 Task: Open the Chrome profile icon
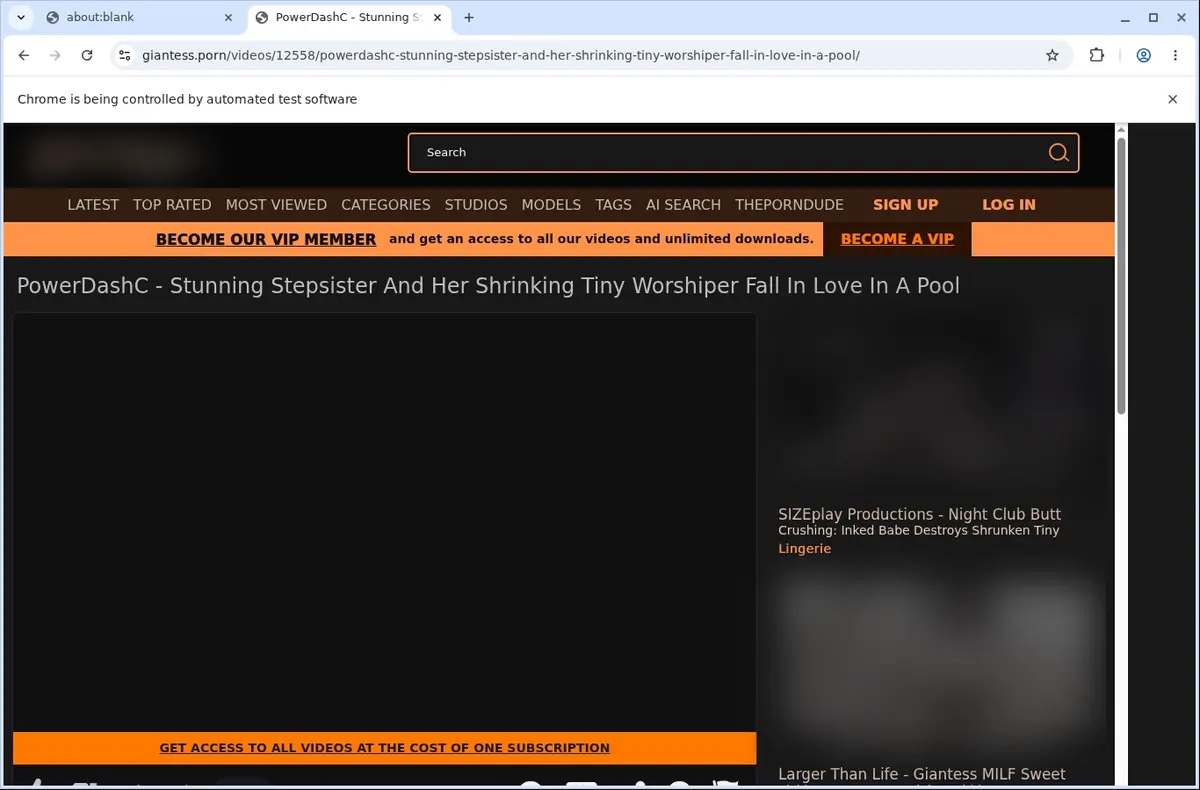1143,55
